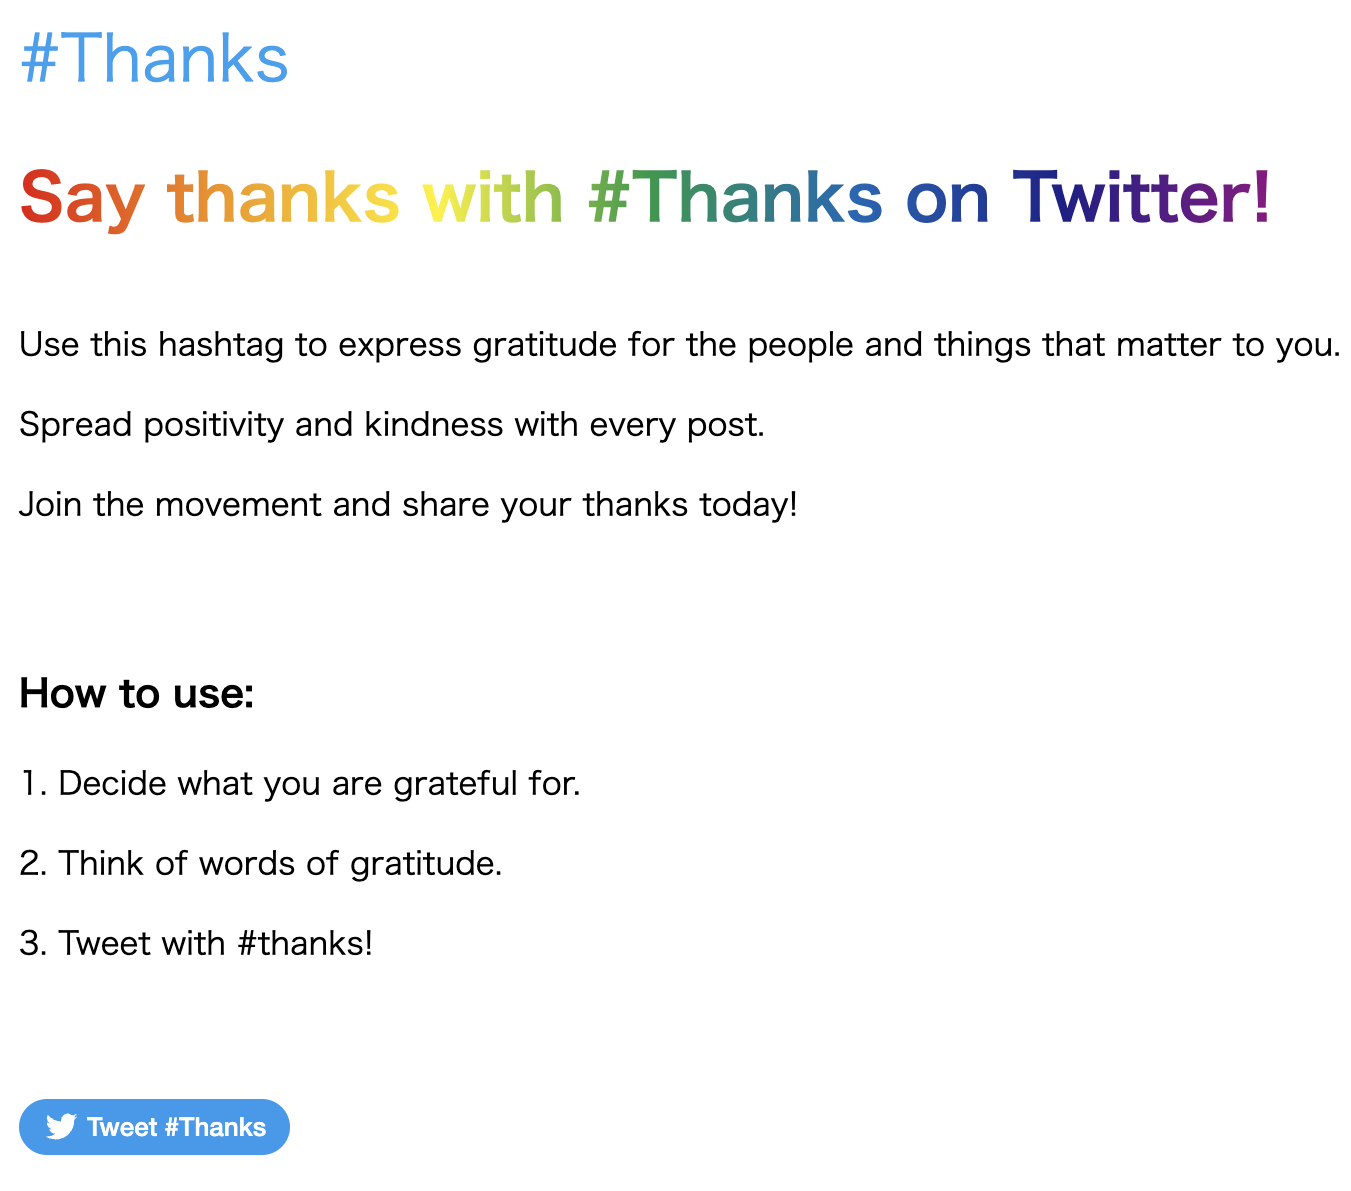Screen dimensions: 1351x1191
Task: Click the line Join the movement and share
Action: tap(408, 504)
